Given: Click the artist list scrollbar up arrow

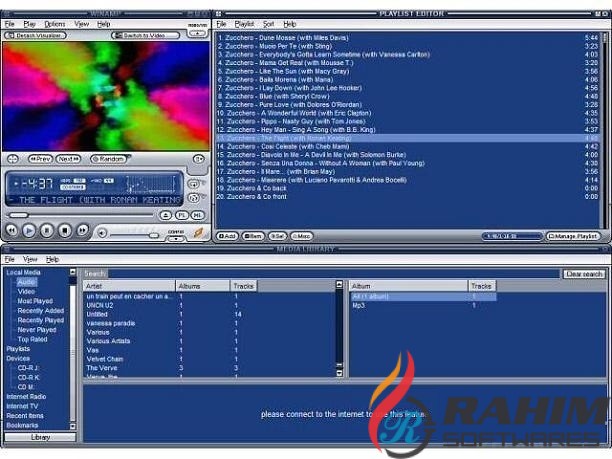Looking at the screenshot, I should (x=339, y=285).
